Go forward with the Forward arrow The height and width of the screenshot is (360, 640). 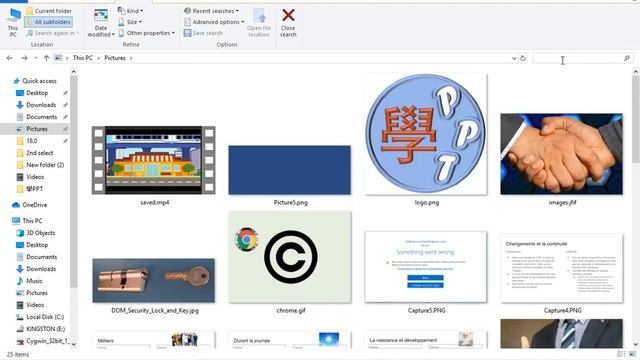pyautogui.click(x=24, y=58)
